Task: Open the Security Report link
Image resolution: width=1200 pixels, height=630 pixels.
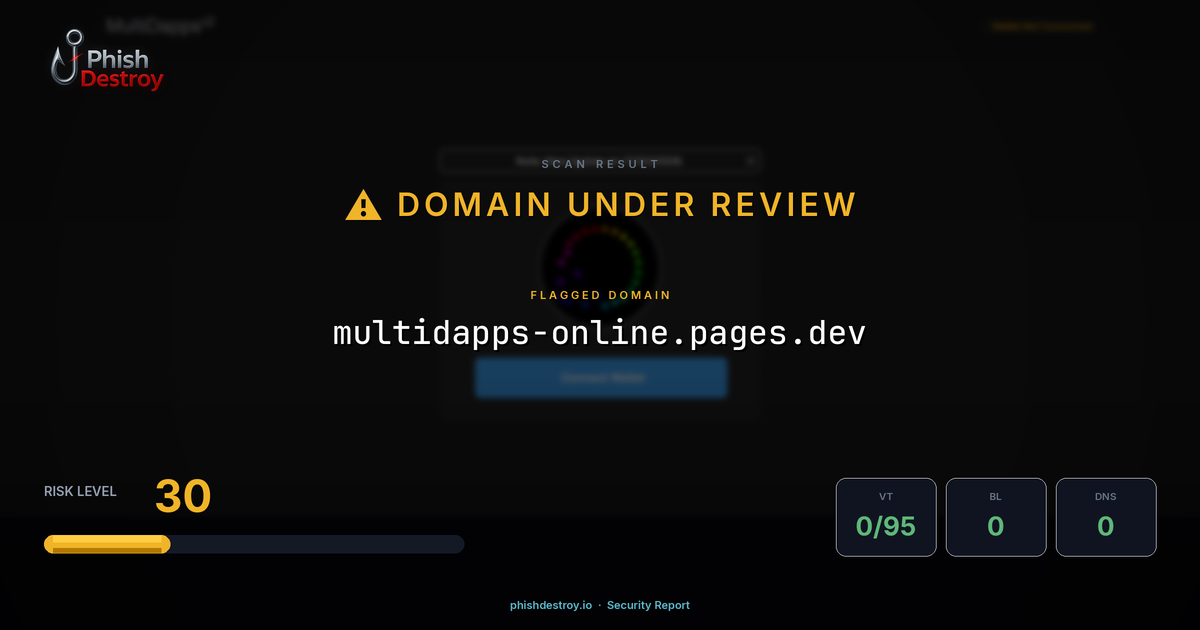Action: coord(648,605)
